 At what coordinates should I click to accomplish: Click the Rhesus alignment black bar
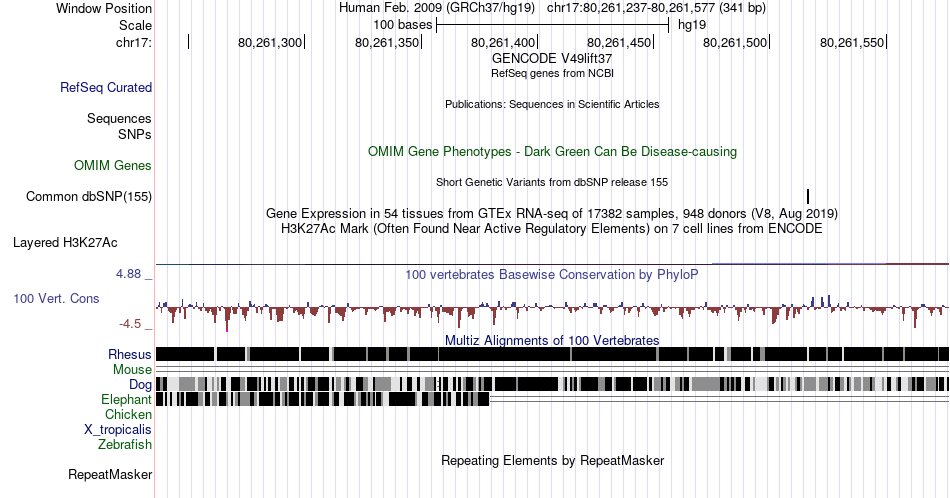pyautogui.click(x=552, y=354)
